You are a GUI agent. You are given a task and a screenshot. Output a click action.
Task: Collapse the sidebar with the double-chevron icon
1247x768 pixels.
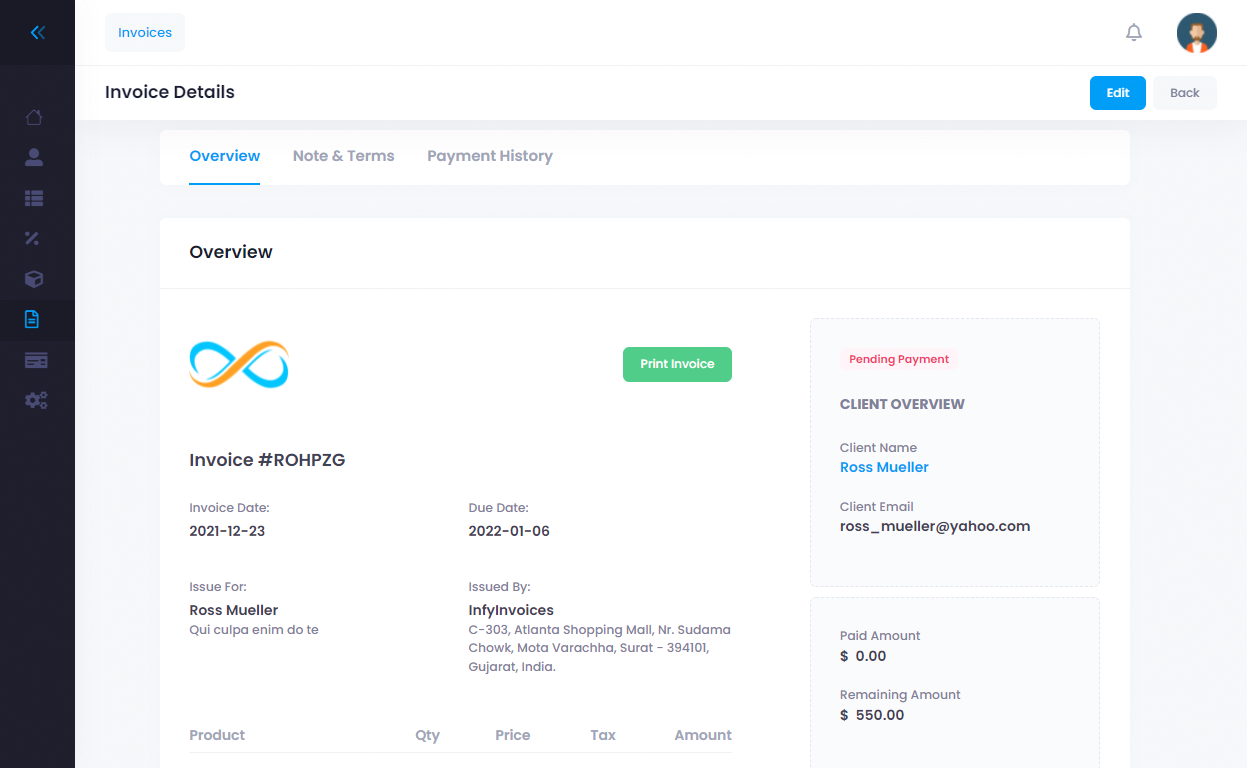point(37,32)
